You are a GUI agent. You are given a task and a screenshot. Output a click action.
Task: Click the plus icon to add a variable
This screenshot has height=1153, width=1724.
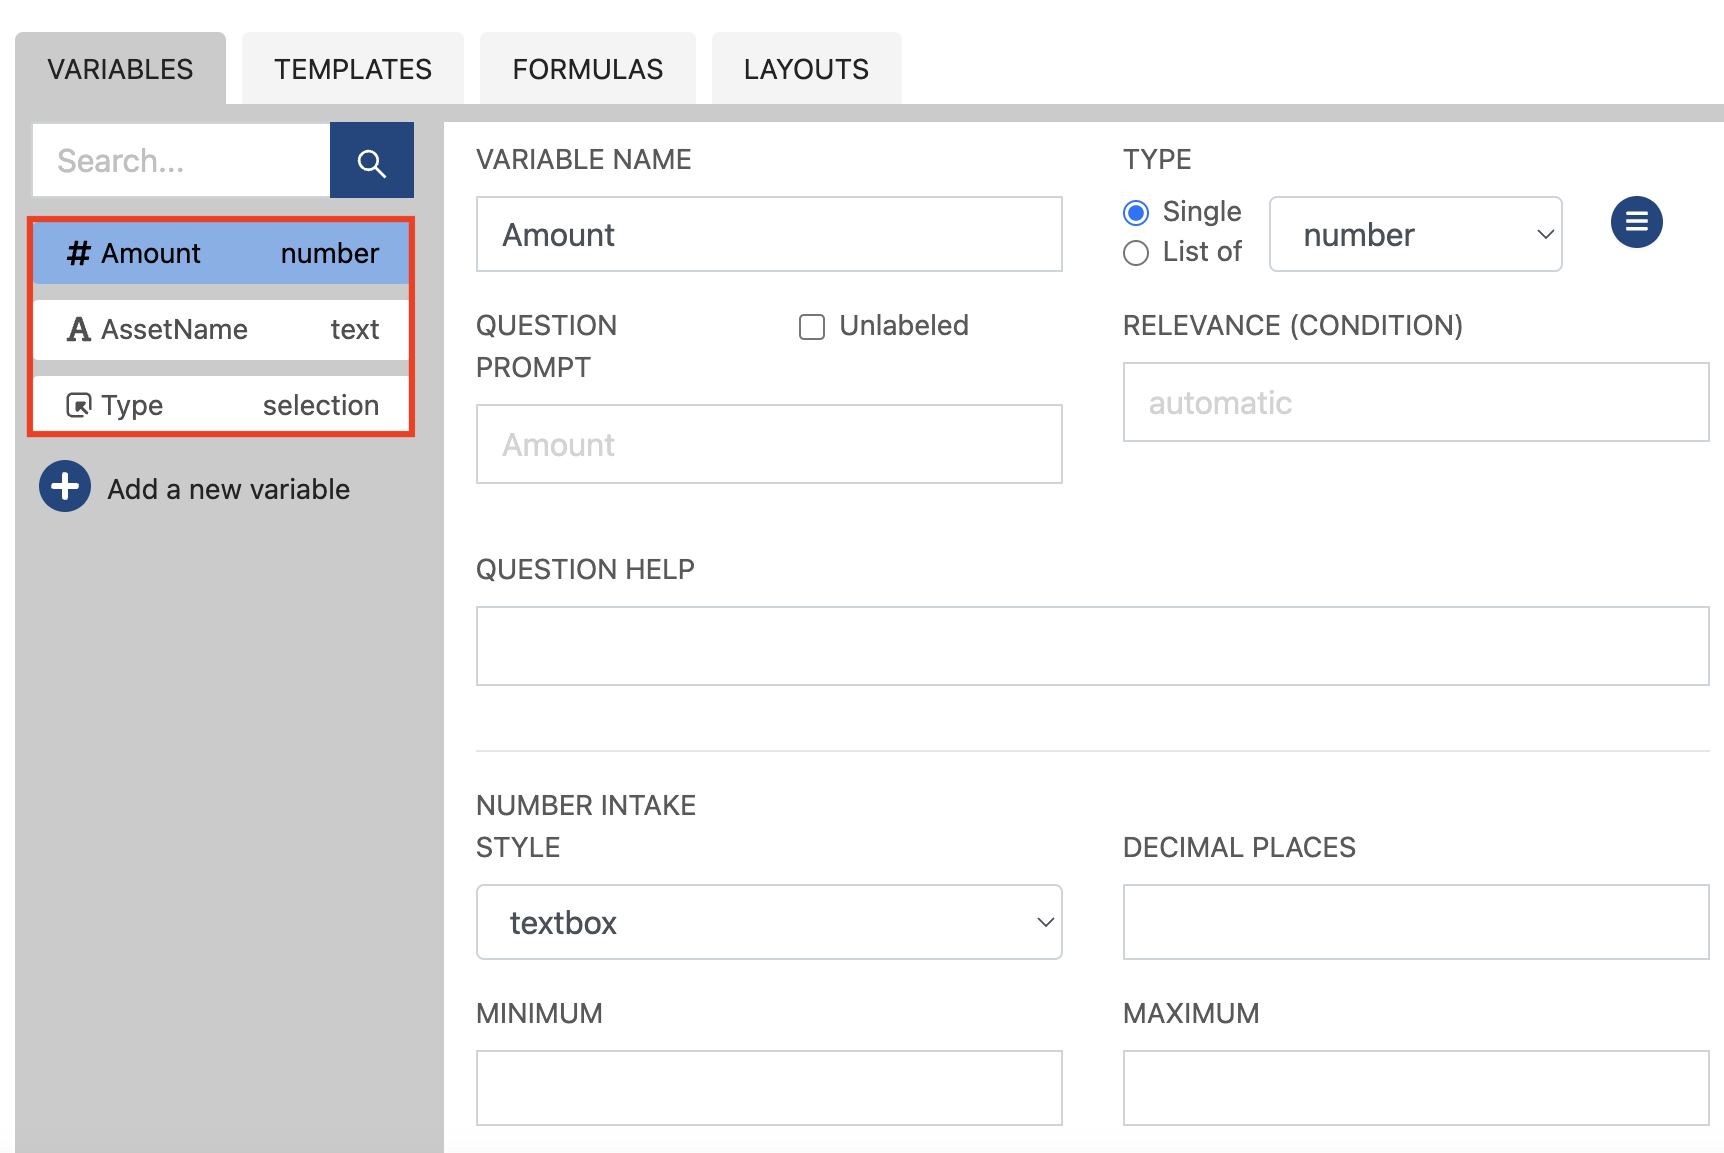pyautogui.click(x=64, y=486)
